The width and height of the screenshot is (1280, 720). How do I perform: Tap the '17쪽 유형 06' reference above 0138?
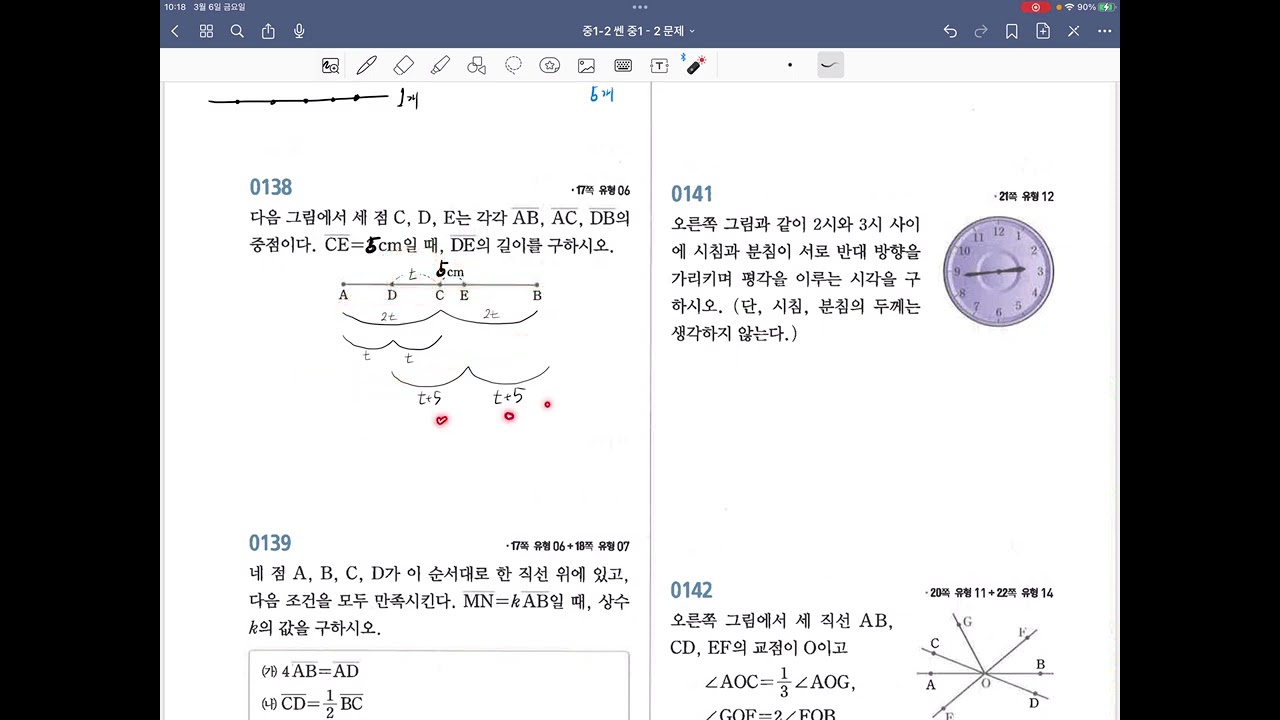point(601,190)
